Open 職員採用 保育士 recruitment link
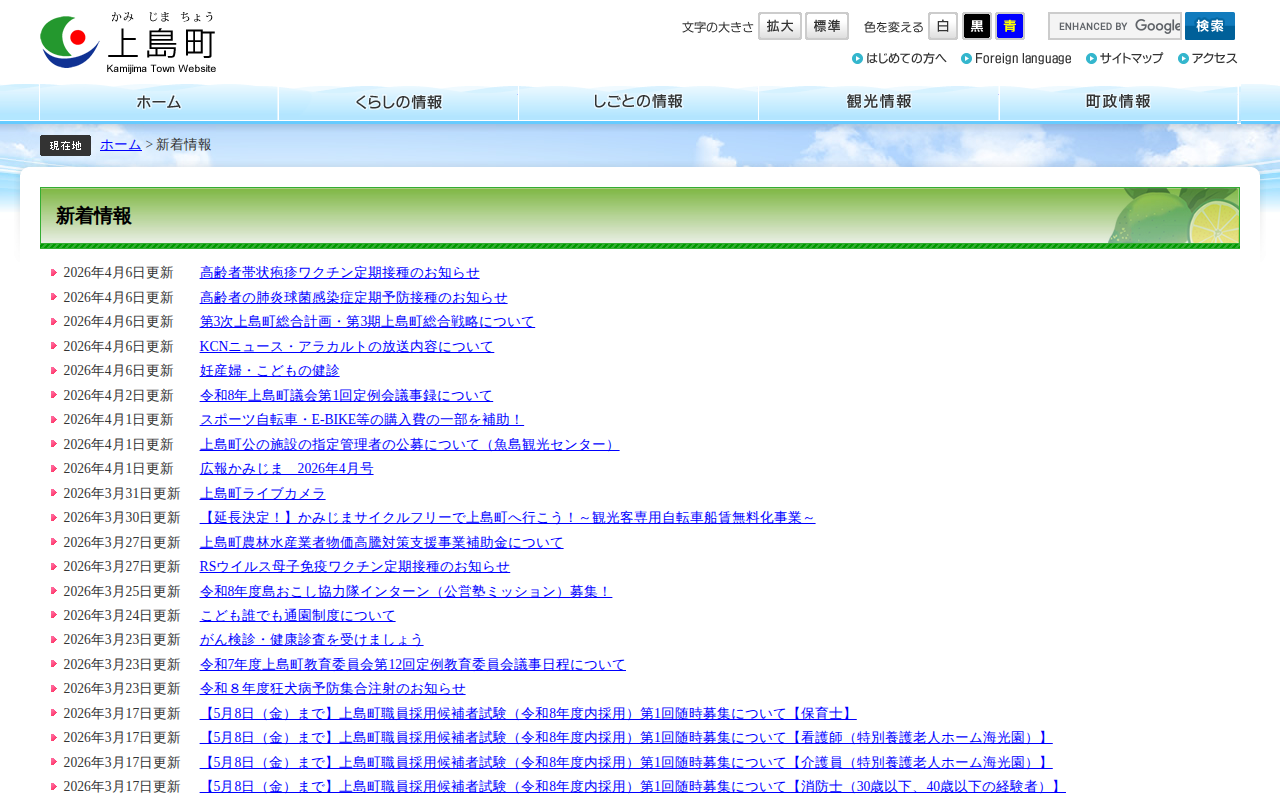1280x800 pixels. pyautogui.click(x=528, y=714)
